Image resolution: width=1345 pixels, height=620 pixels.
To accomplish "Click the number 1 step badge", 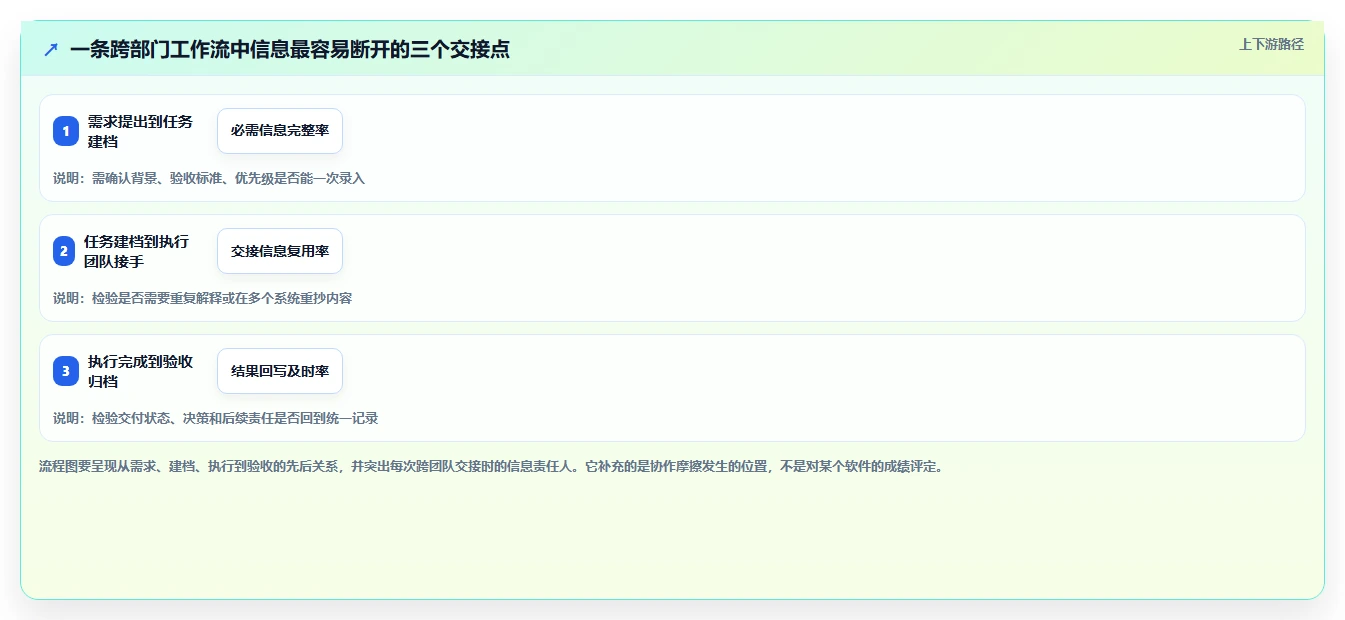I will (66, 131).
